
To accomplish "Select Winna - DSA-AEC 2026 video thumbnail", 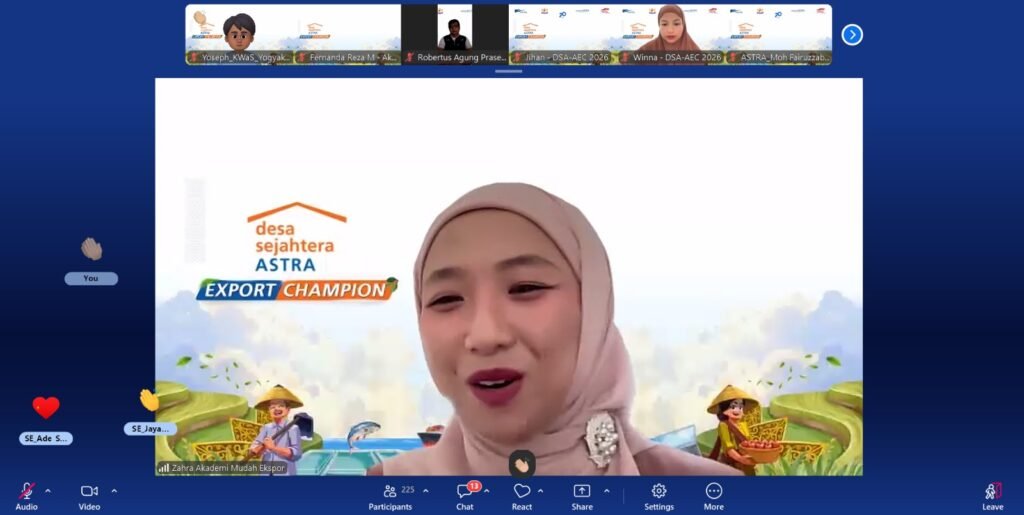I will click(671, 35).
